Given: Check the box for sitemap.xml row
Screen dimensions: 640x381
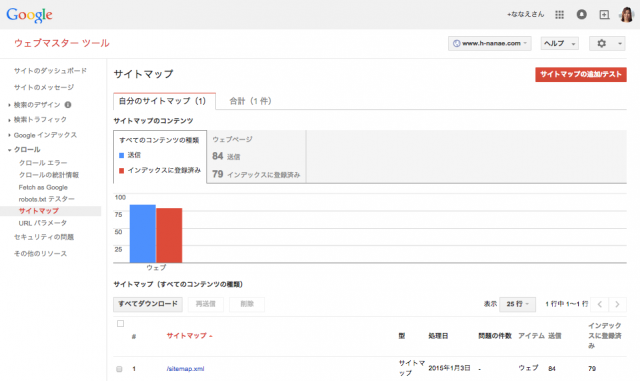Looking at the screenshot, I should pyautogui.click(x=119, y=369).
